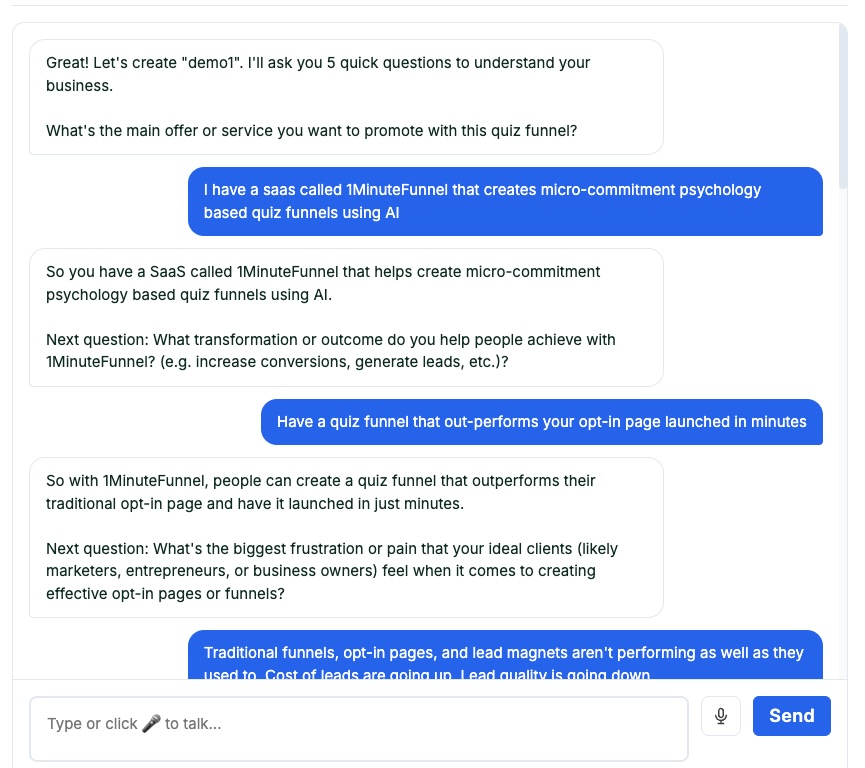Select the blue bubble about out-performing opt-in pages
Image resolution: width=865 pixels, height=768 pixels.
pos(540,422)
